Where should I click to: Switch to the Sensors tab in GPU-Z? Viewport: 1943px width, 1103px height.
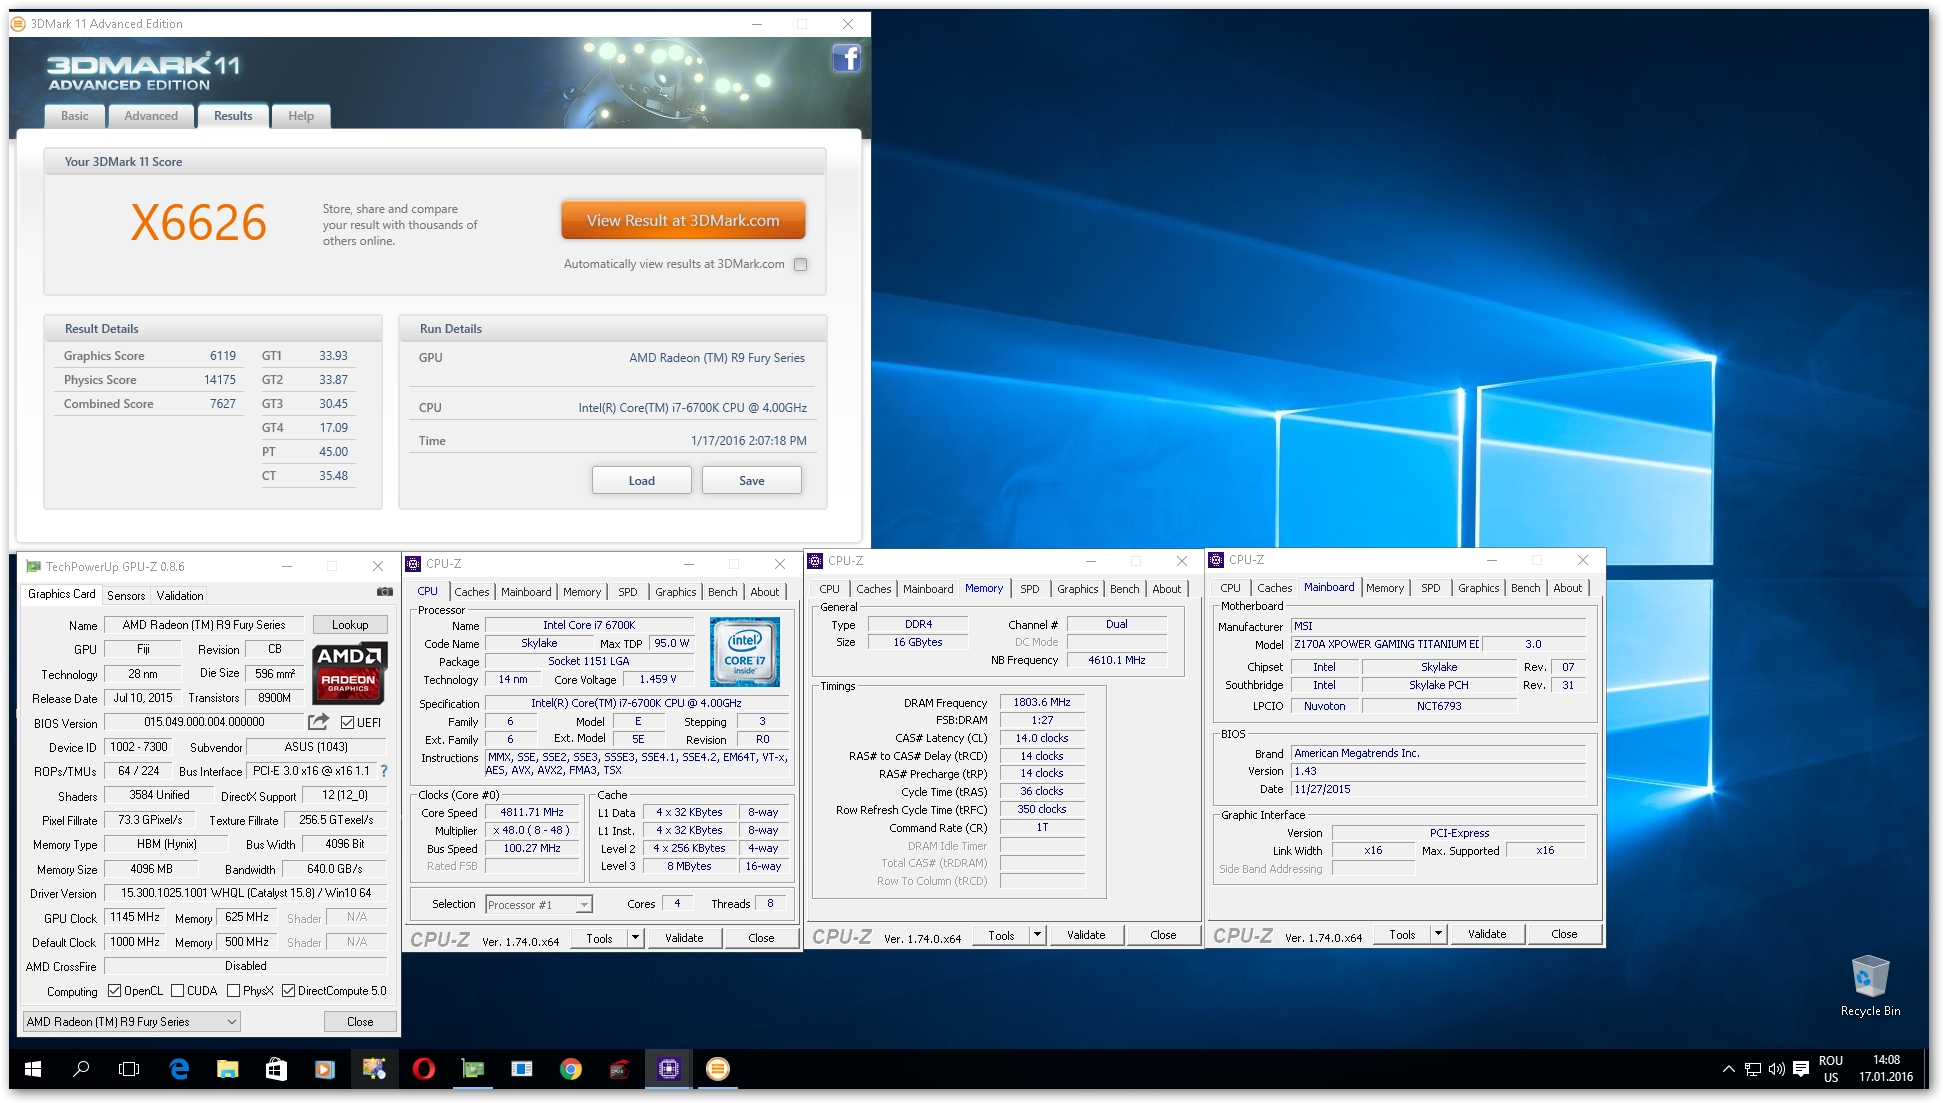coord(126,595)
